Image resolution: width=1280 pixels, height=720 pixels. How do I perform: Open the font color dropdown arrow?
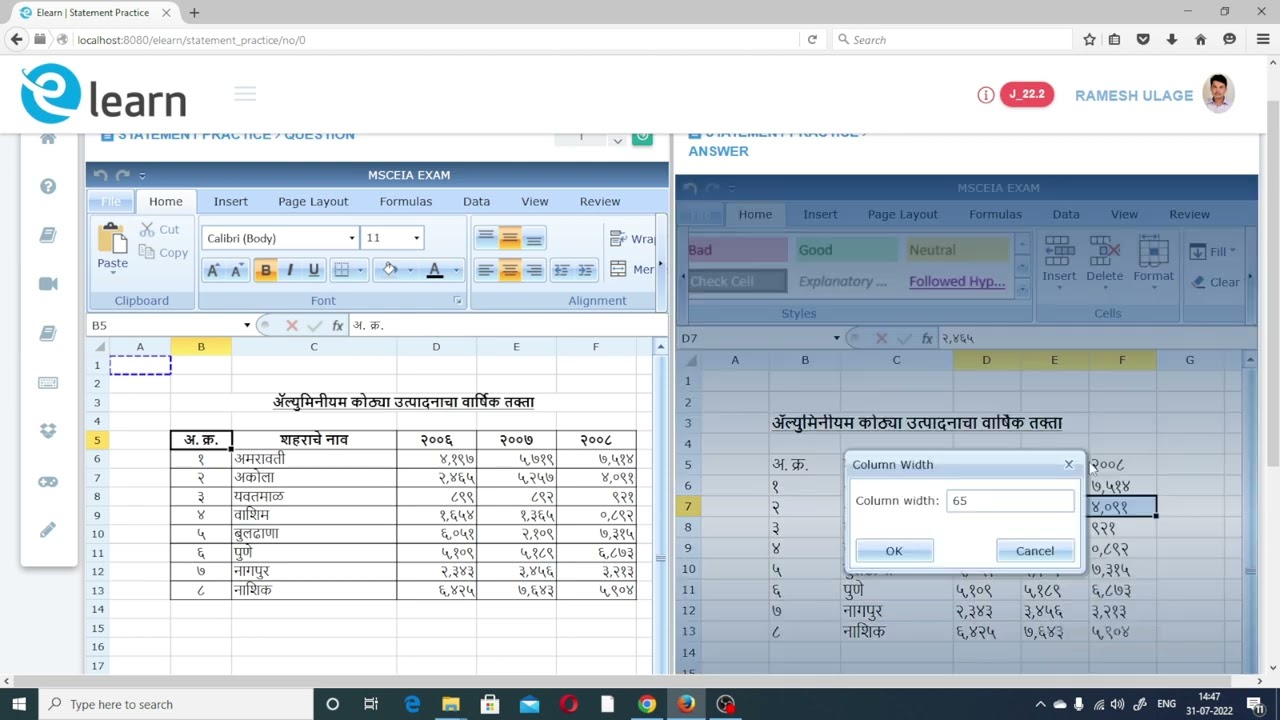point(456,270)
